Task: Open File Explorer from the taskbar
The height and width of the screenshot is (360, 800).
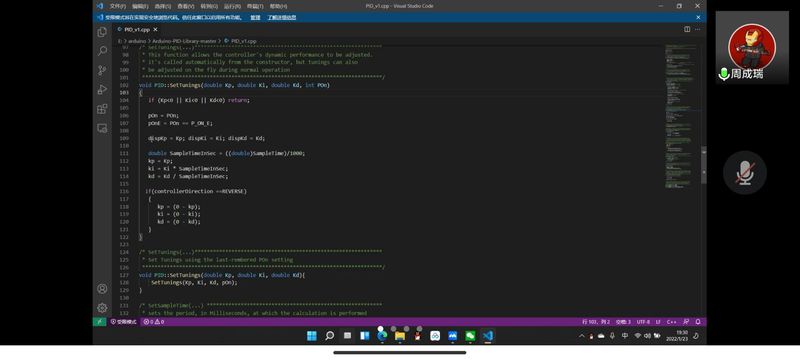Action: pos(399,336)
